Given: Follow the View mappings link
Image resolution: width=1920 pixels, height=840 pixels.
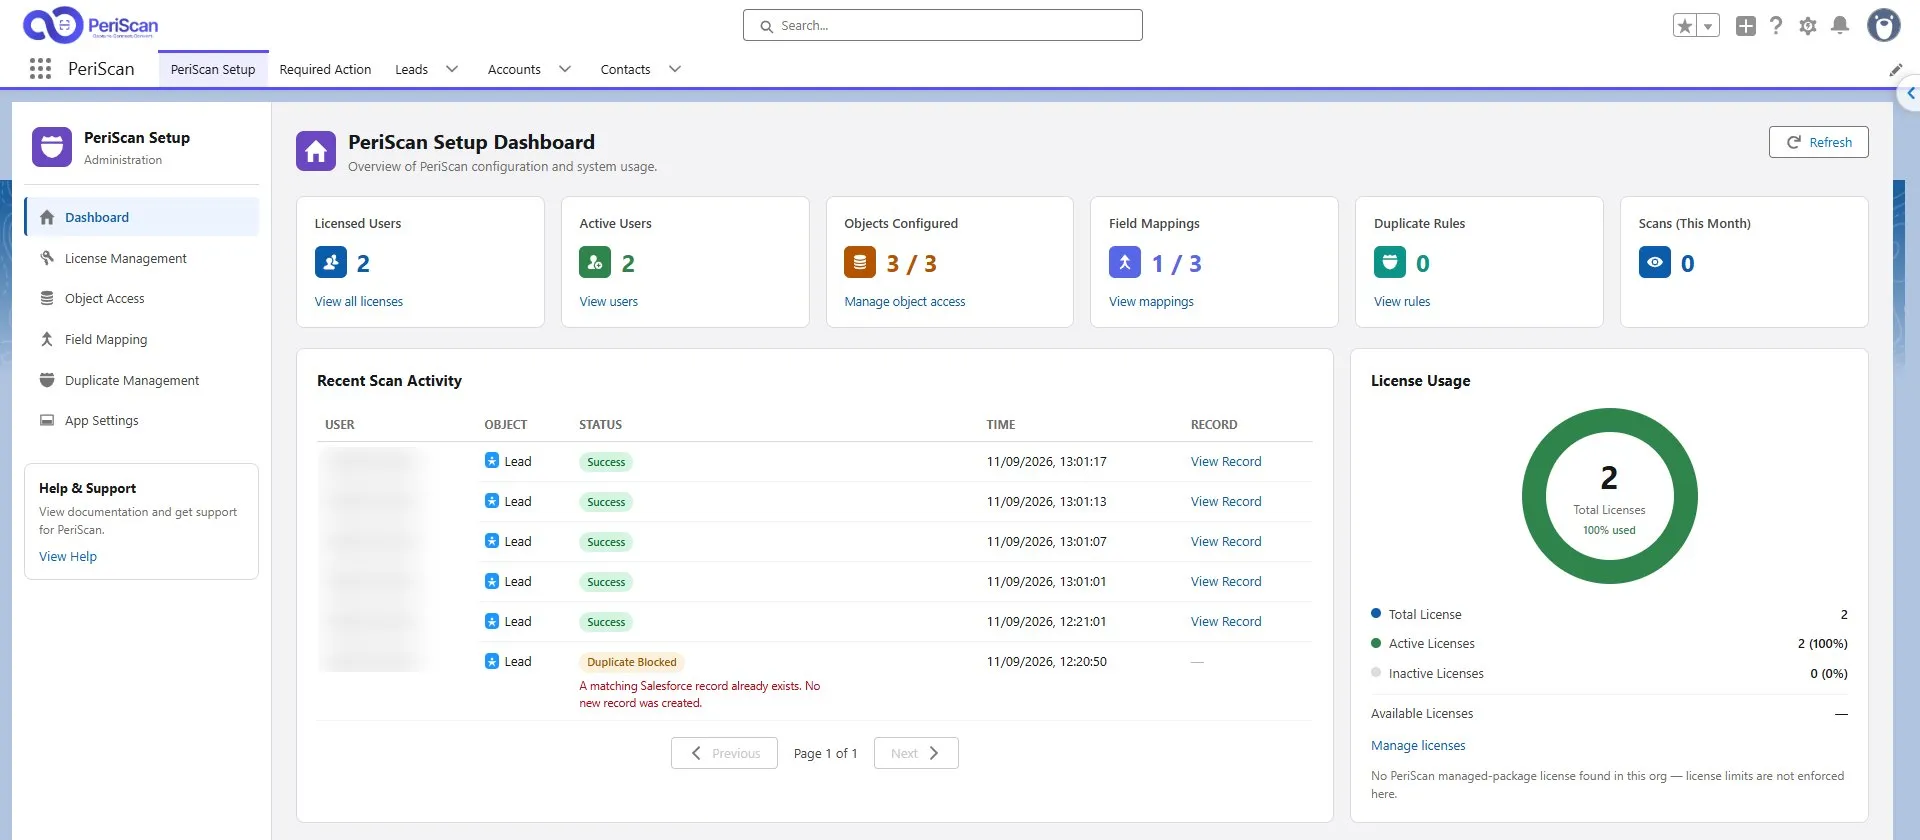Looking at the screenshot, I should [x=1151, y=302].
